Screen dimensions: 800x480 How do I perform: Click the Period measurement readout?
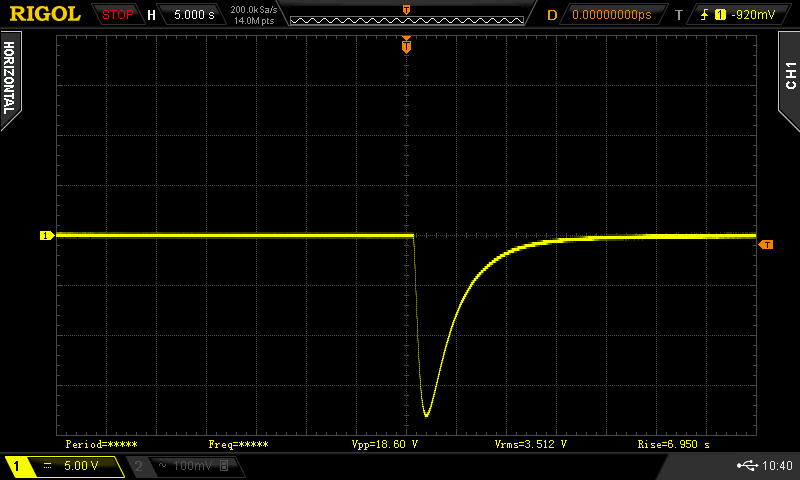(101, 444)
